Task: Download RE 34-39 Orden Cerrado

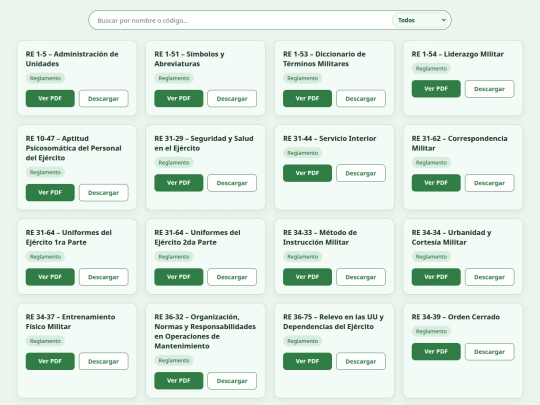Action: click(x=490, y=352)
